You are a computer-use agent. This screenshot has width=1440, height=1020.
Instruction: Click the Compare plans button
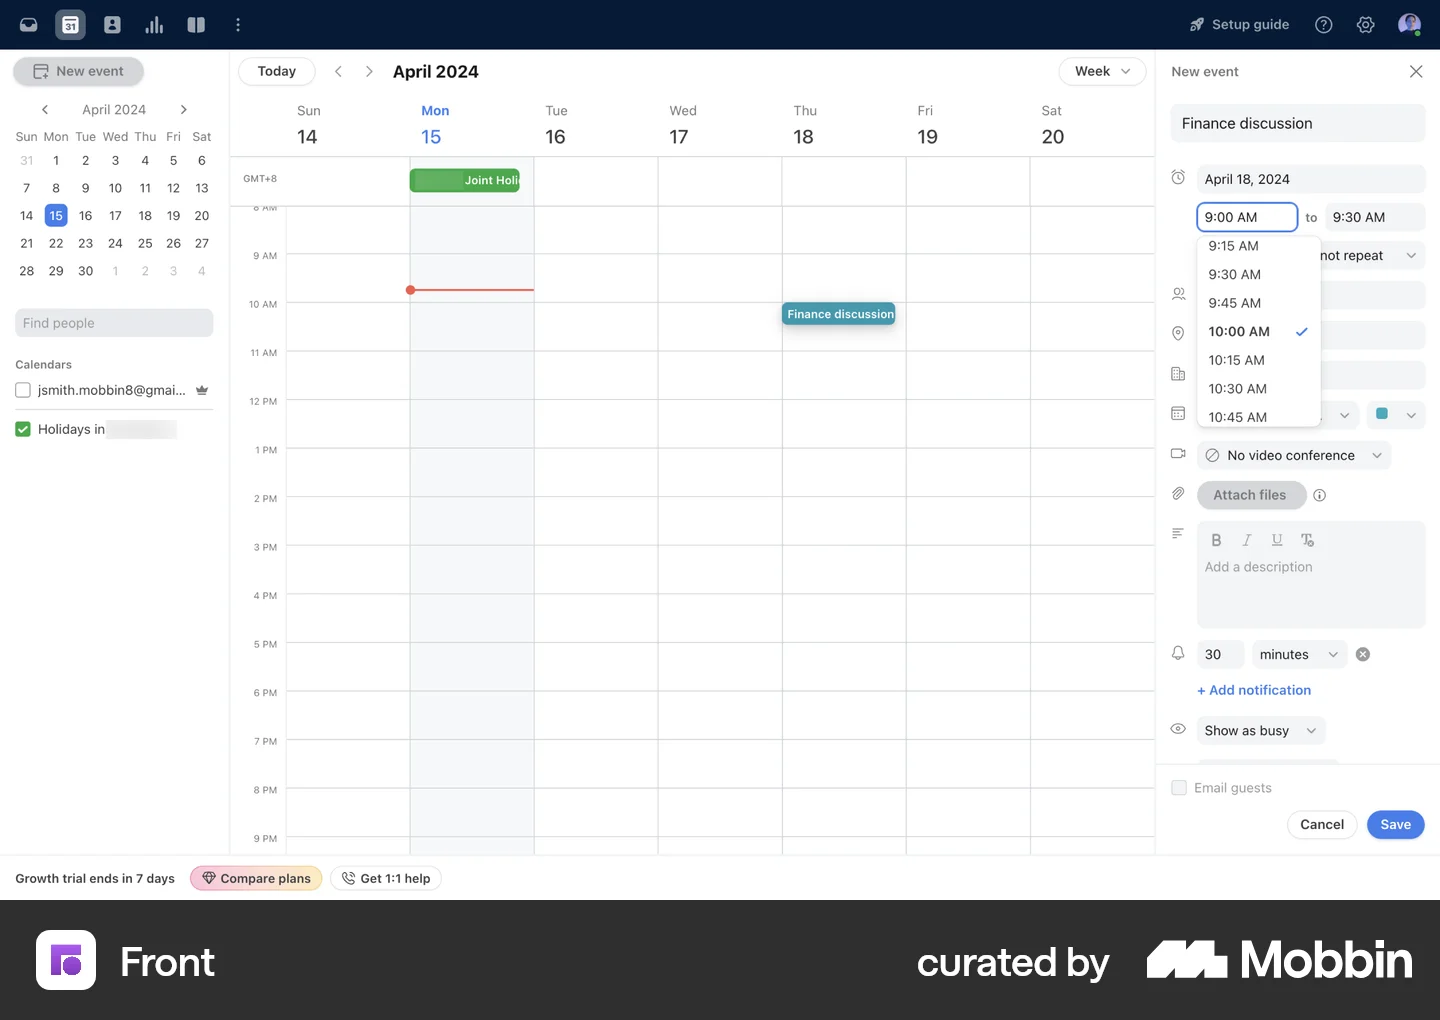tap(256, 878)
